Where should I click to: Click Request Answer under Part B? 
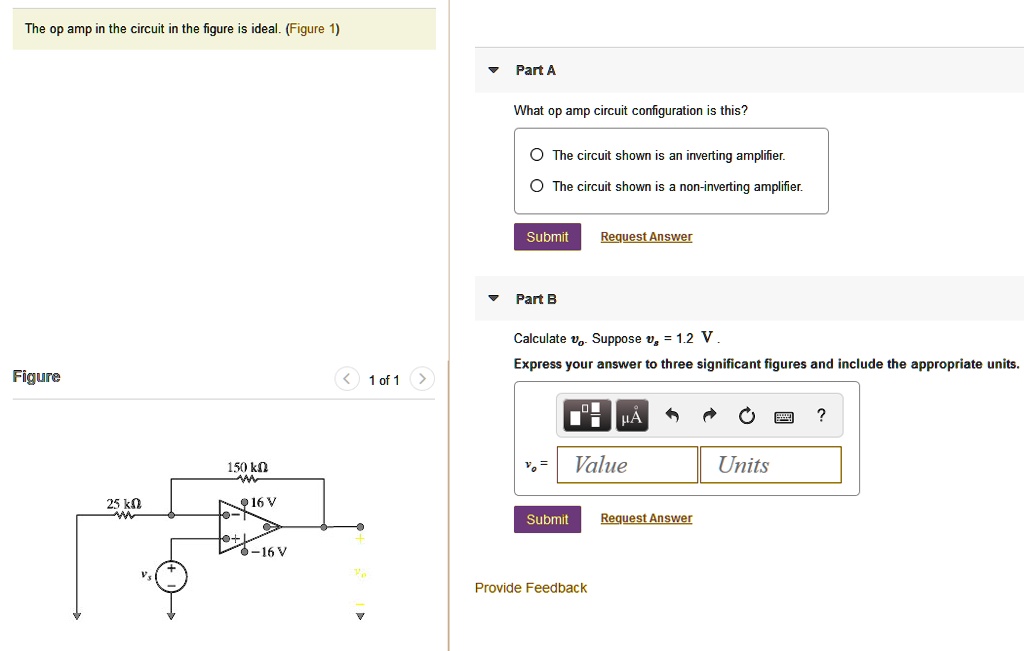coord(645,518)
